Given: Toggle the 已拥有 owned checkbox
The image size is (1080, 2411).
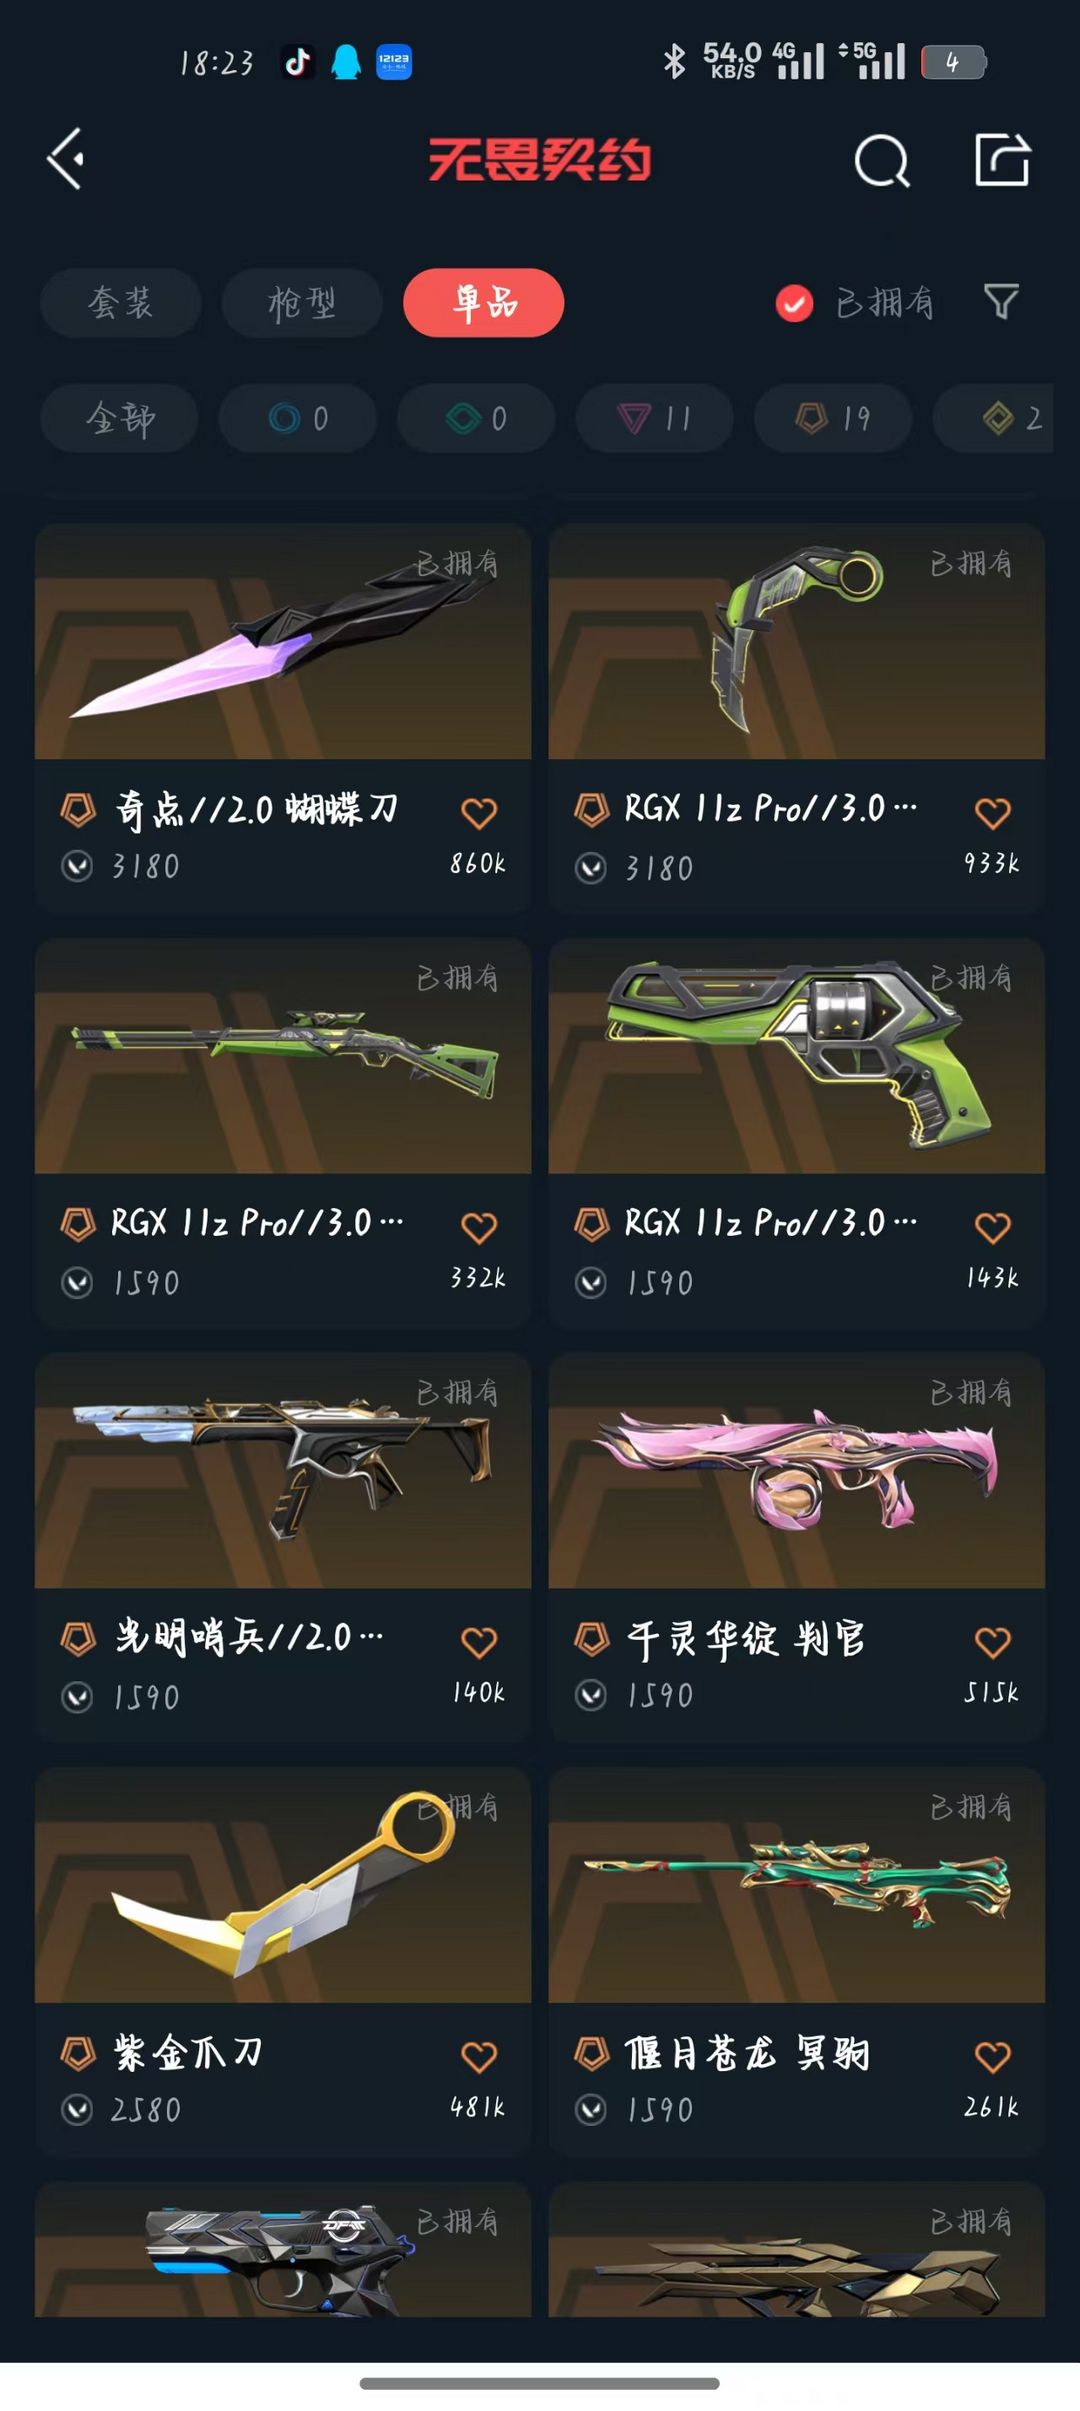Looking at the screenshot, I should coord(794,303).
